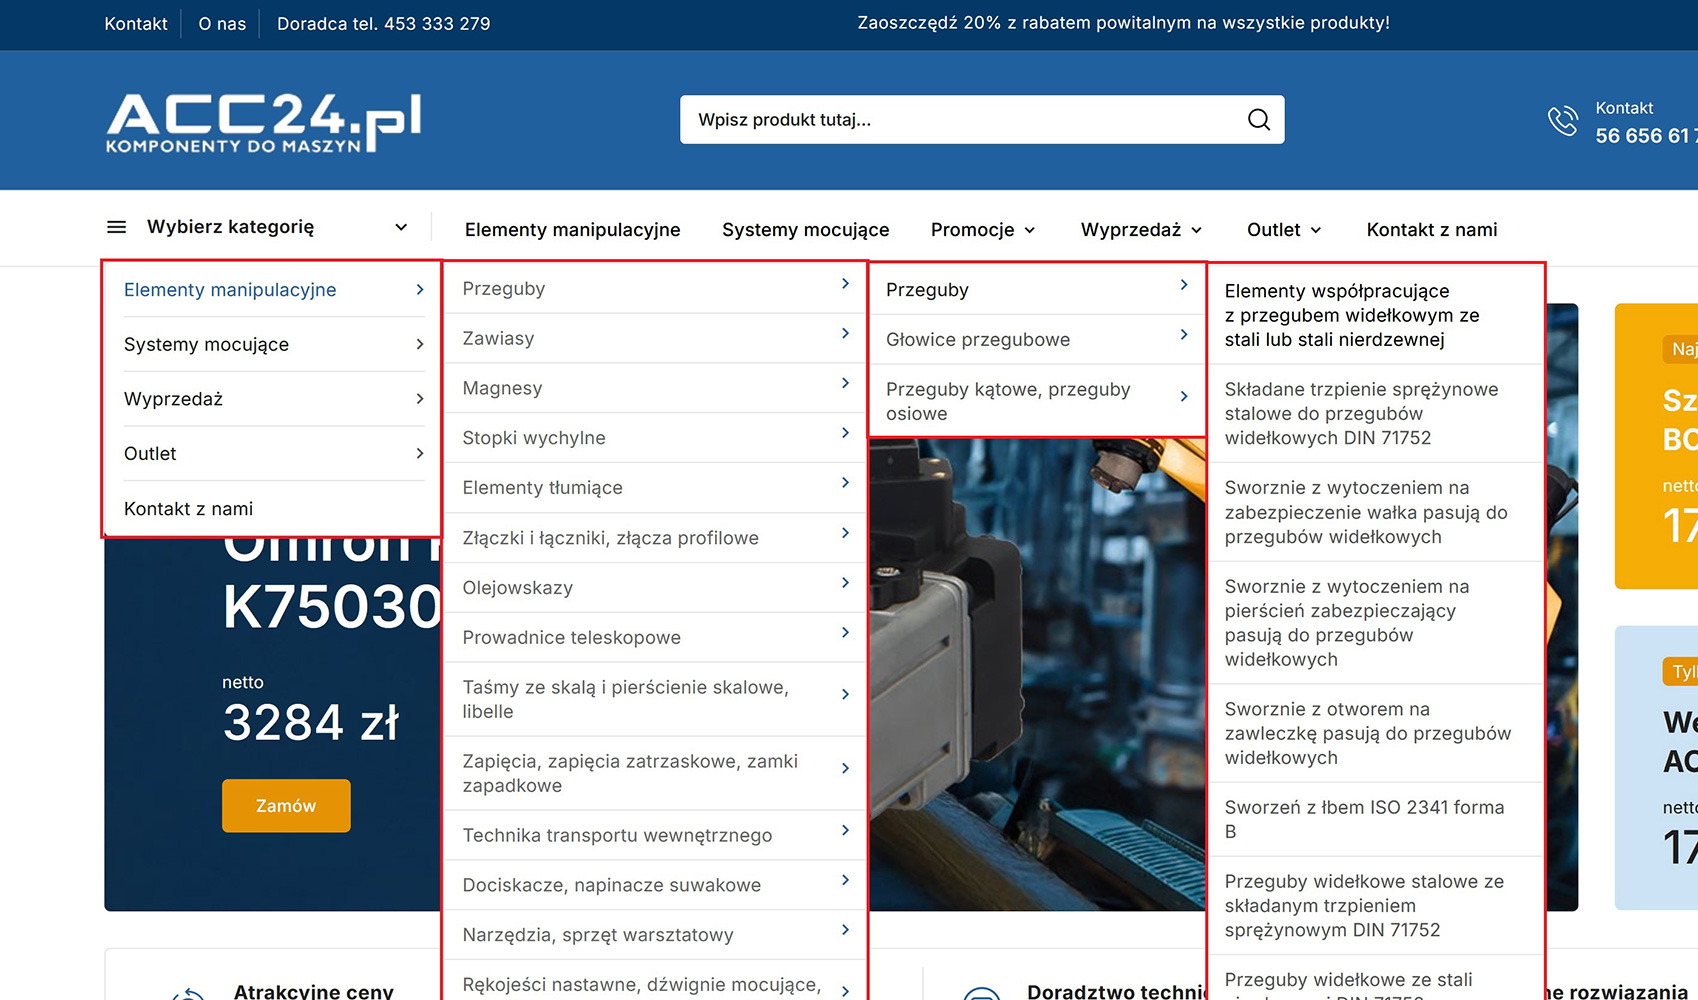Open the Promocje dropdown menu
The image size is (1698, 1000).
click(983, 230)
